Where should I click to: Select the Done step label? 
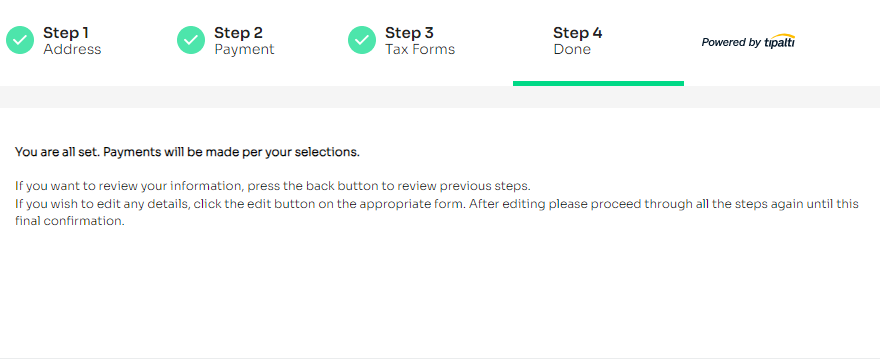coord(572,49)
